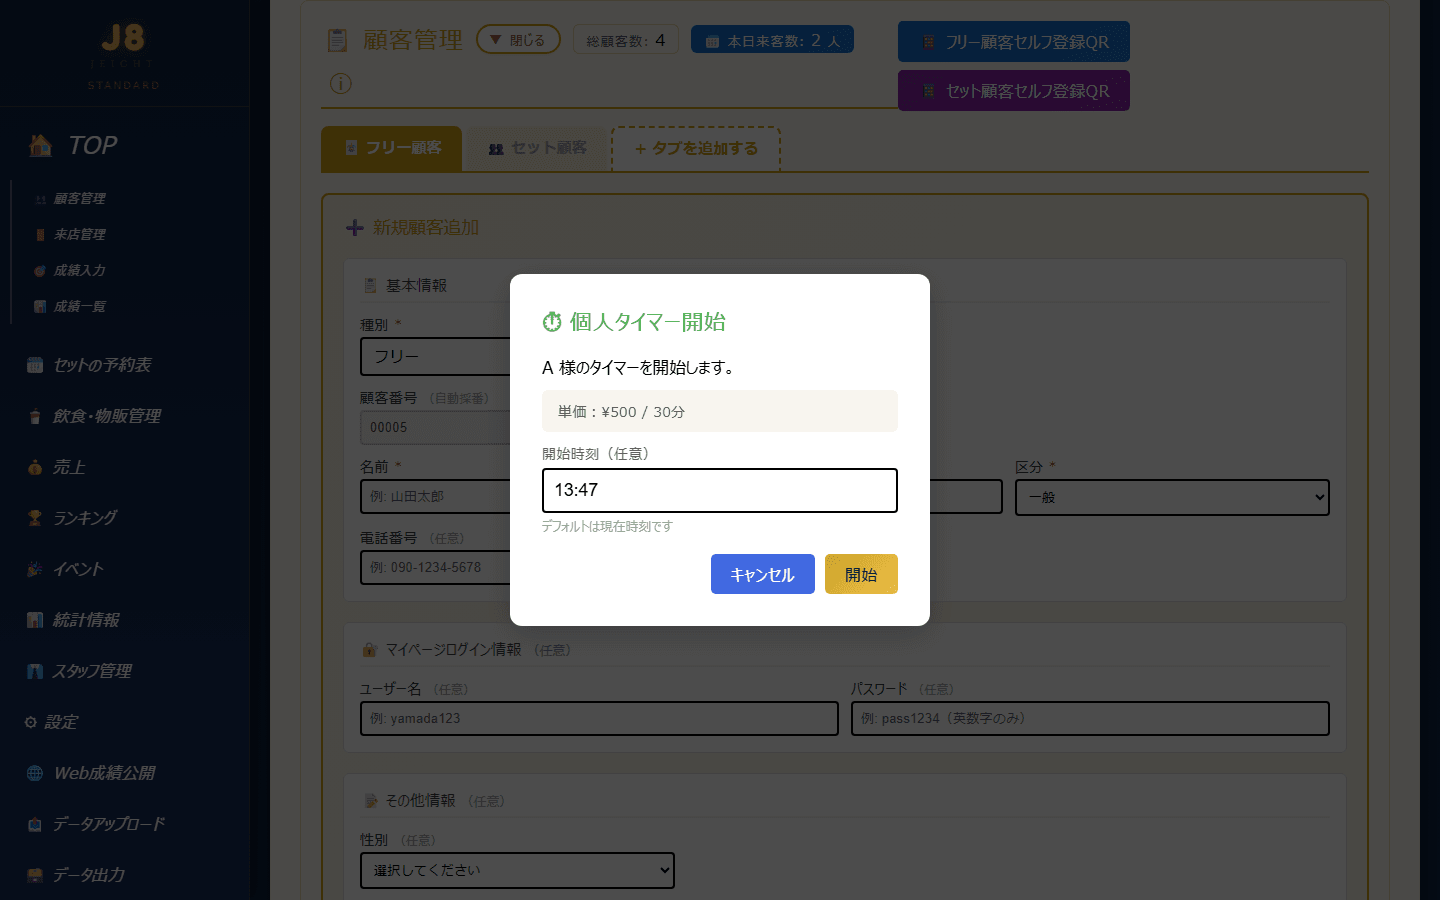The image size is (1440, 900).
Task: Click the パスワード input field
Action: (1090, 718)
